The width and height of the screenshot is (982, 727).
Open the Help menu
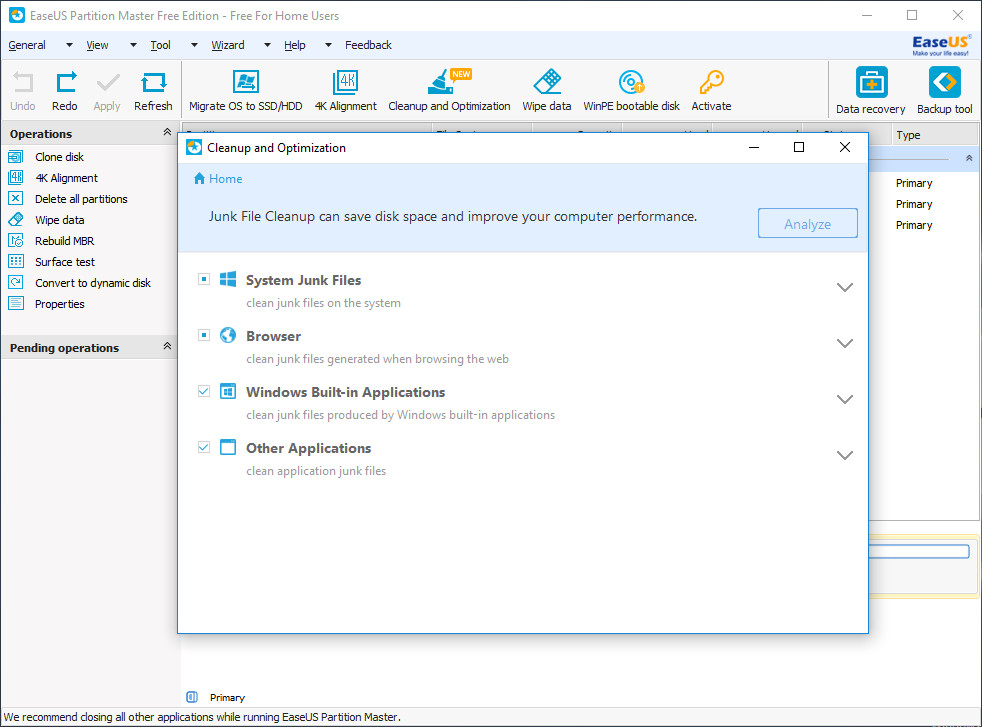pyautogui.click(x=294, y=45)
